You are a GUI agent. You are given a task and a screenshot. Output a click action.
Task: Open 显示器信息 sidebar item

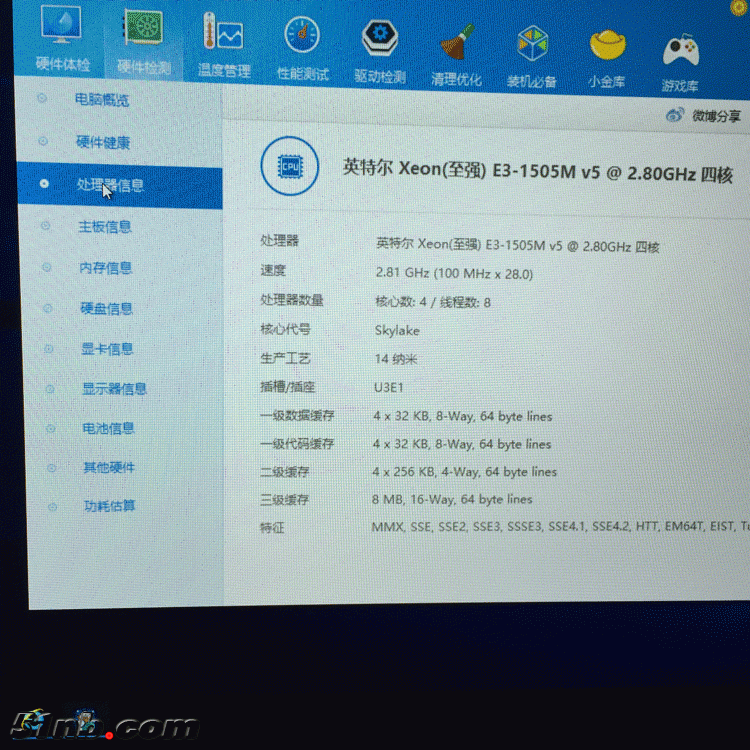[114, 388]
